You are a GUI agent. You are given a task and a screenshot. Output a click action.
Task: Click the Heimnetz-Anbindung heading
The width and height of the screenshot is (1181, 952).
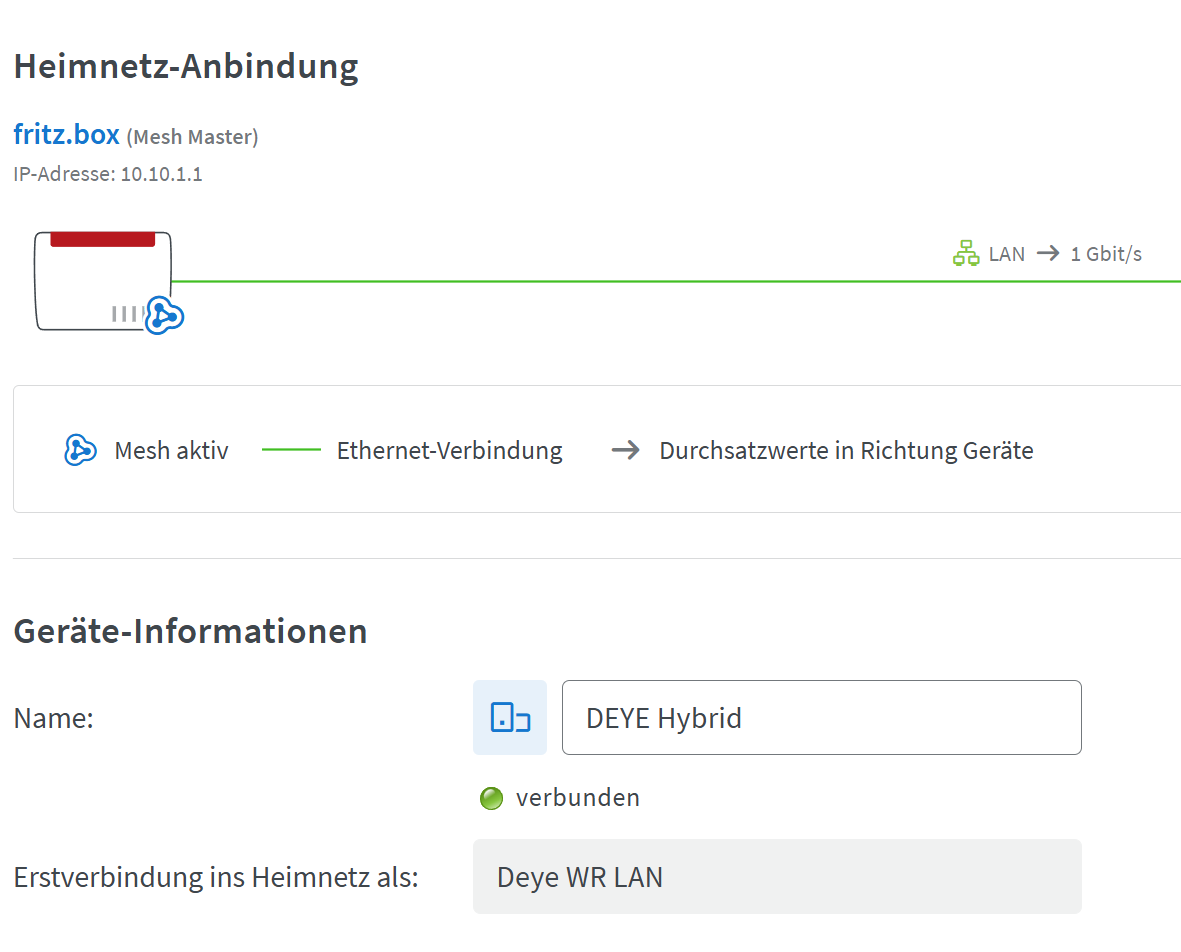(186, 67)
